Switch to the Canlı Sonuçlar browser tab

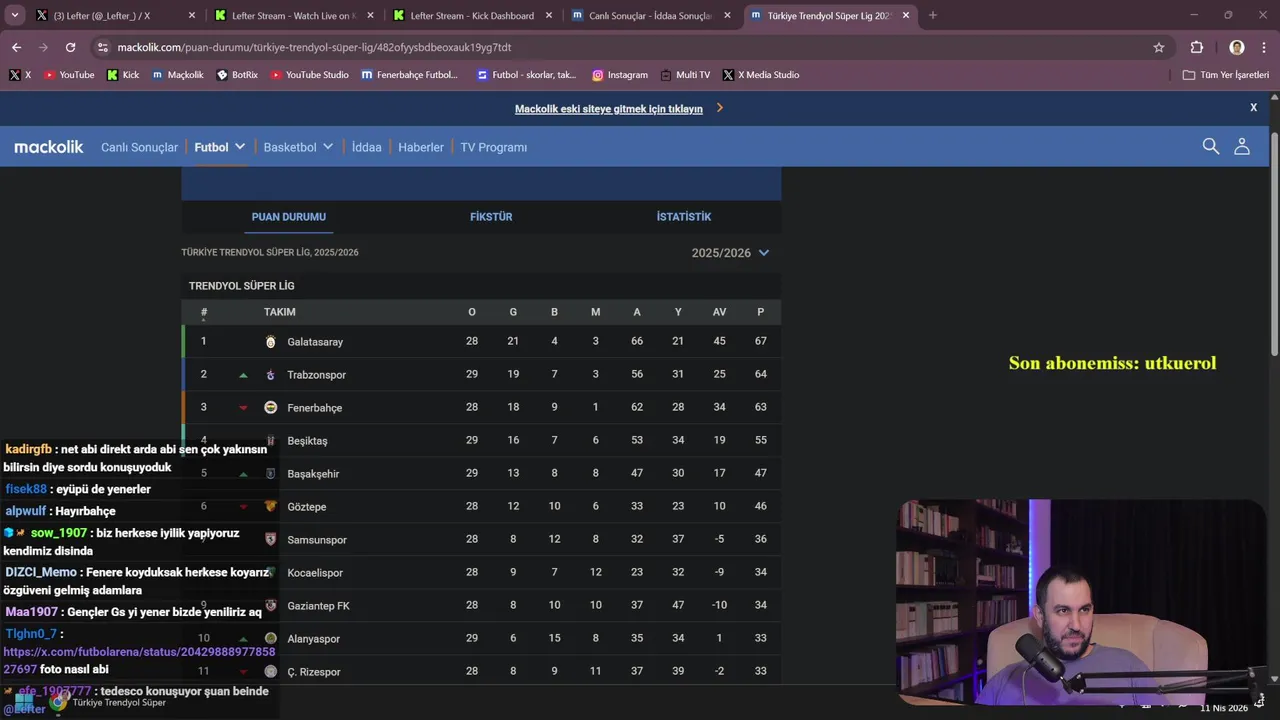pyautogui.click(x=650, y=16)
